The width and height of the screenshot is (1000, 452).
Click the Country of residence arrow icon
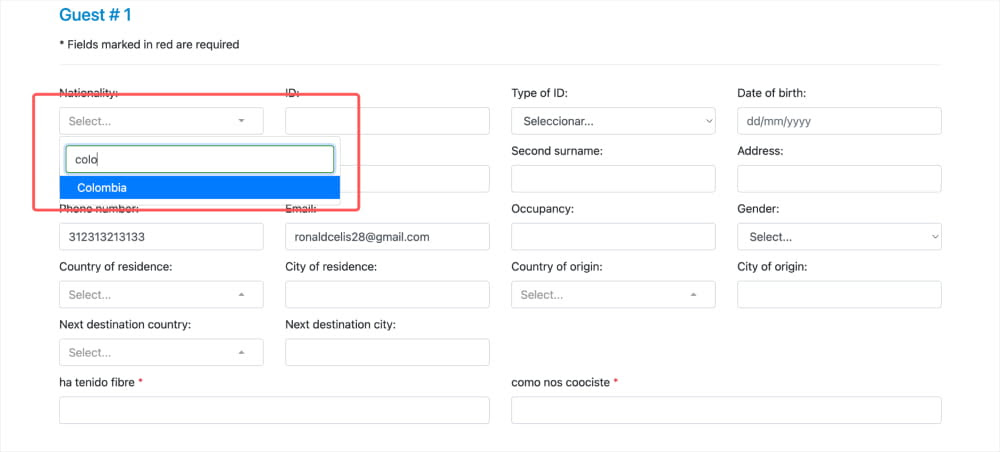click(241, 295)
